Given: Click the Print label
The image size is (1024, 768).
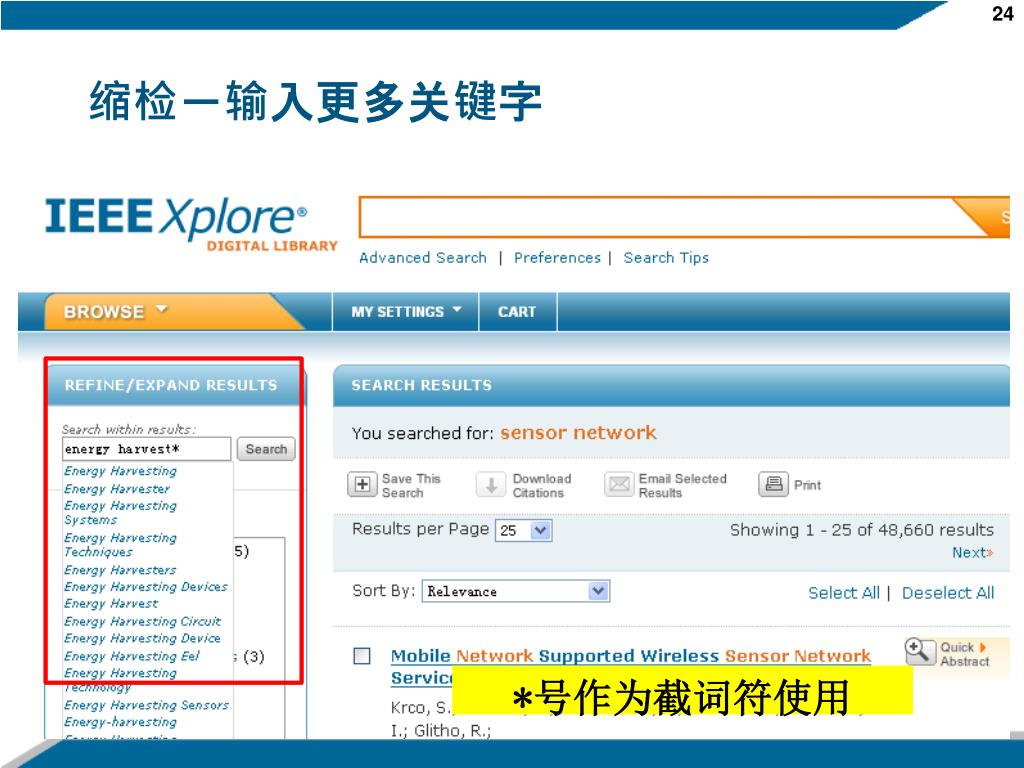Looking at the screenshot, I should [807, 485].
